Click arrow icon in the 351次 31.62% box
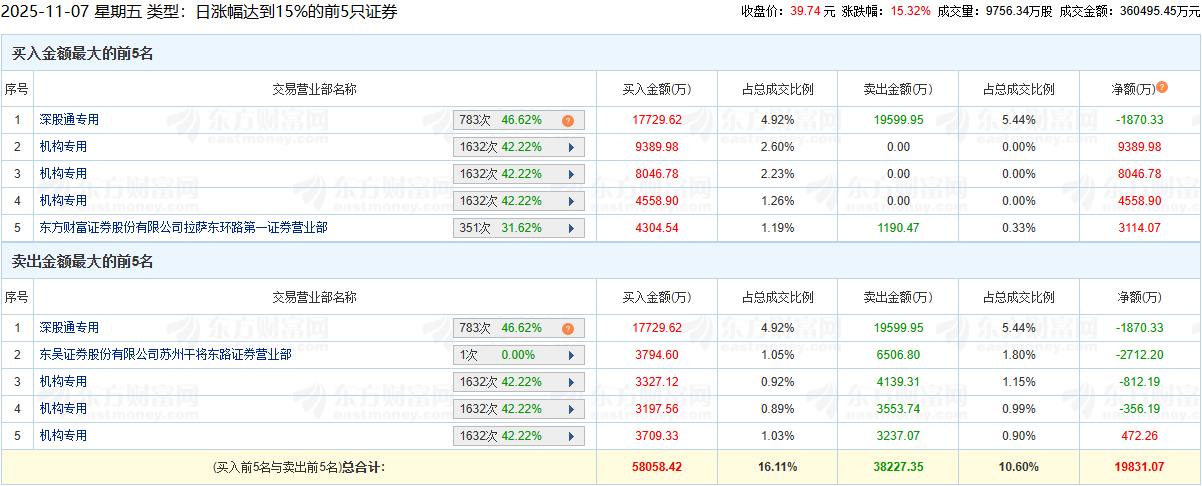The image size is (1202, 486). click(571, 228)
